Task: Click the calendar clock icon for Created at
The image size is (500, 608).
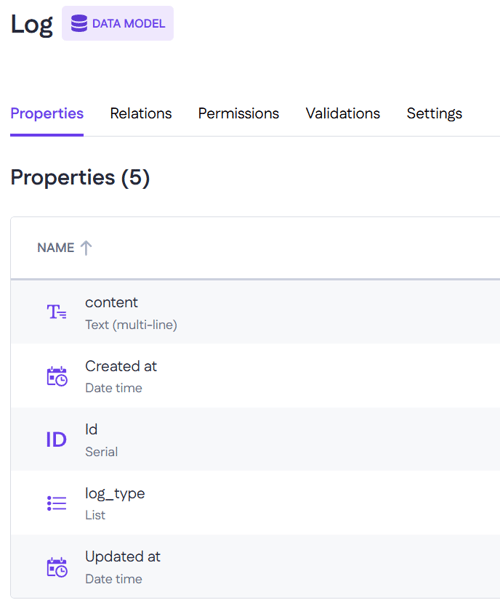Action: pos(57,376)
